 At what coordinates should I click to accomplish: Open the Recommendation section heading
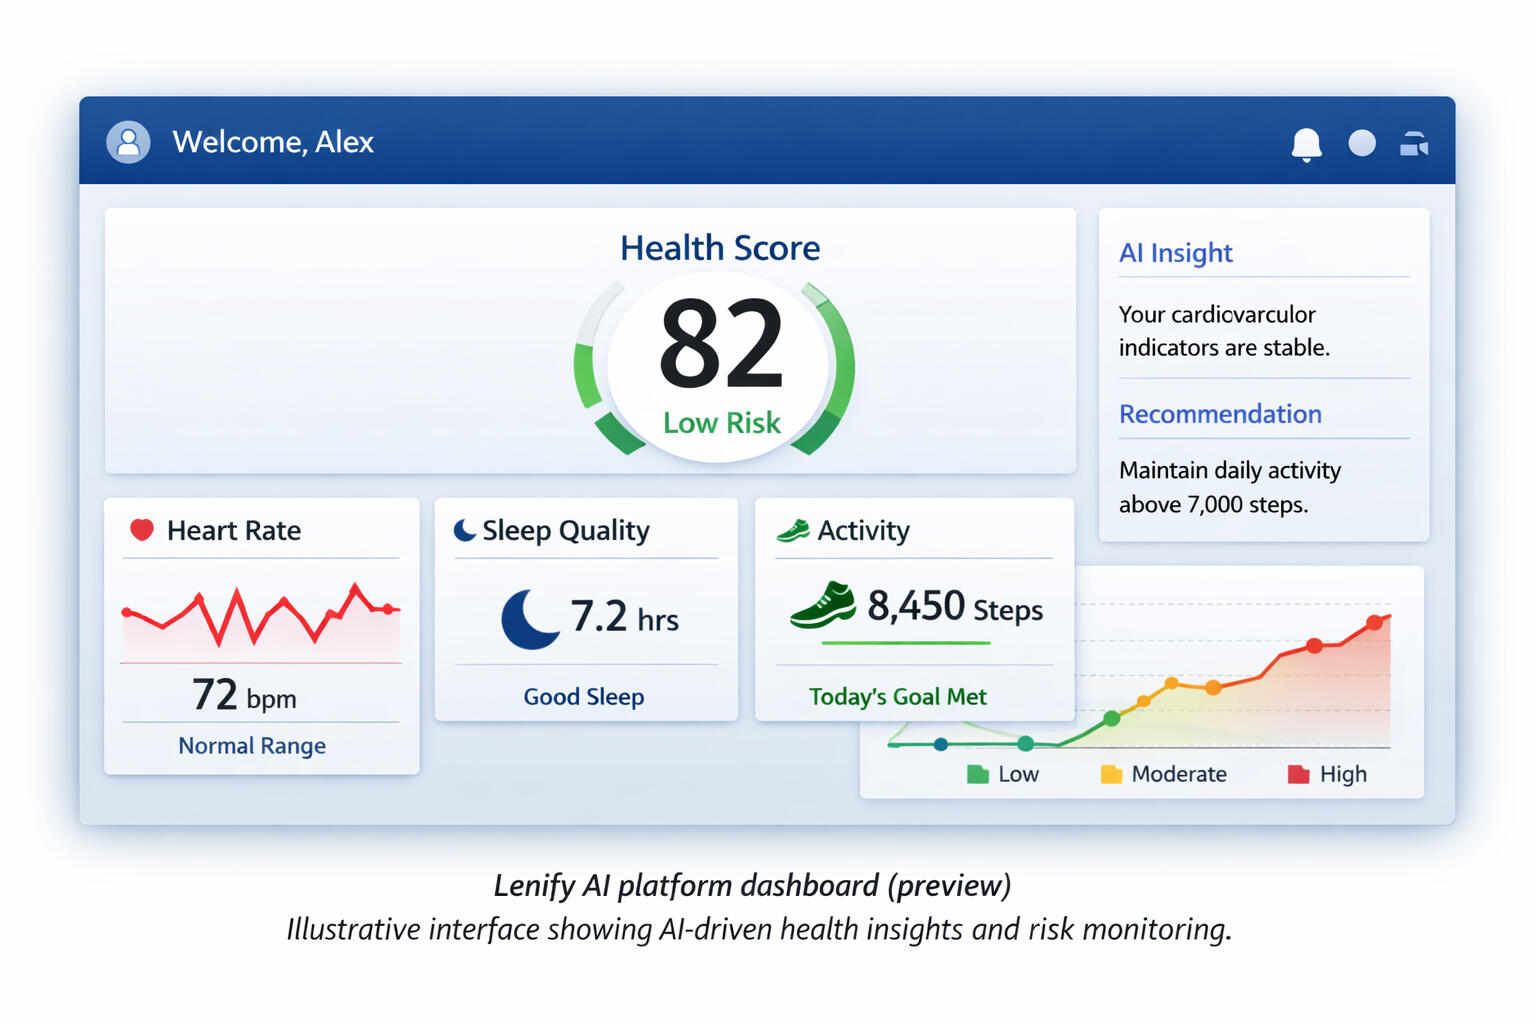[1220, 414]
